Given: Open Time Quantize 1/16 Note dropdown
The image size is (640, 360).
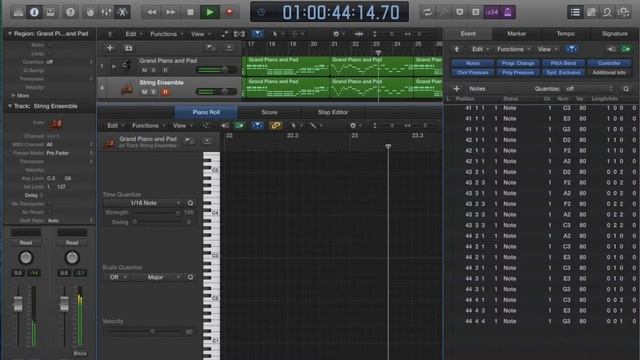Looking at the screenshot, I should tap(143, 203).
